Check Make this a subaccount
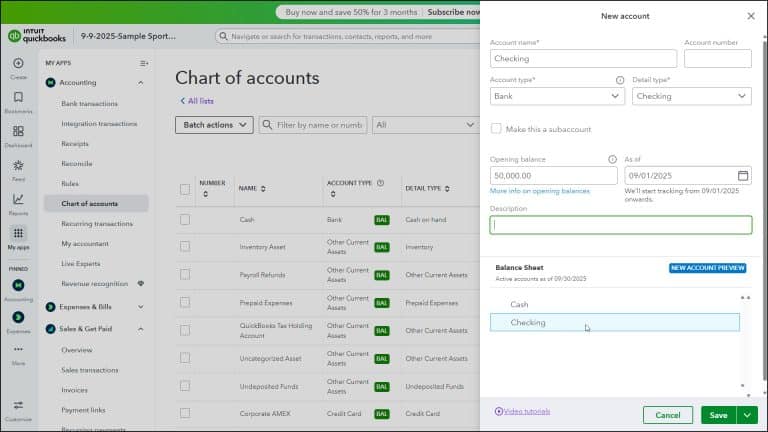768x432 pixels. click(496, 129)
